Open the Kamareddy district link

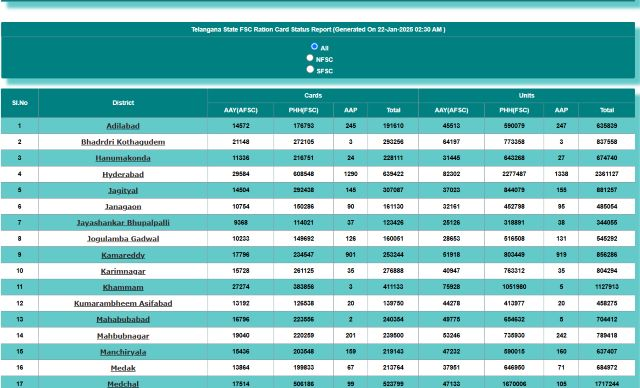[123, 255]
